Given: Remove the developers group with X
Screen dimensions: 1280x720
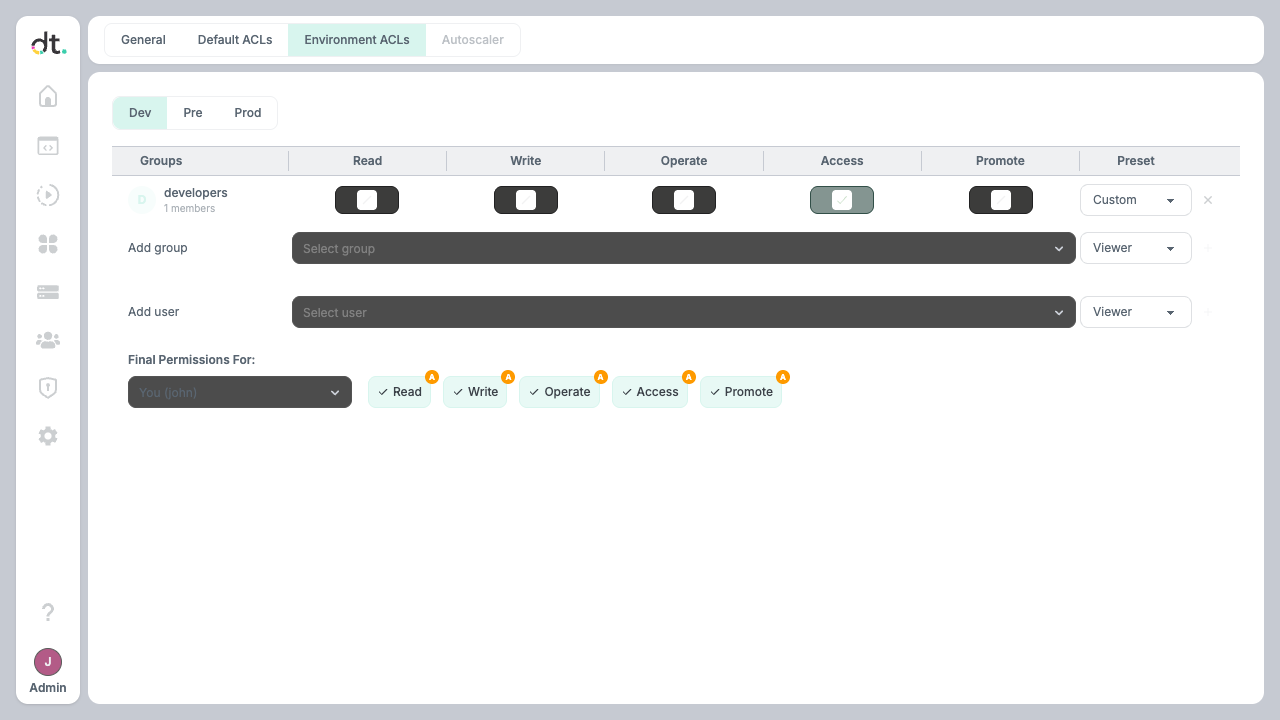Looking at the screenshot, I should (1208, 200).
